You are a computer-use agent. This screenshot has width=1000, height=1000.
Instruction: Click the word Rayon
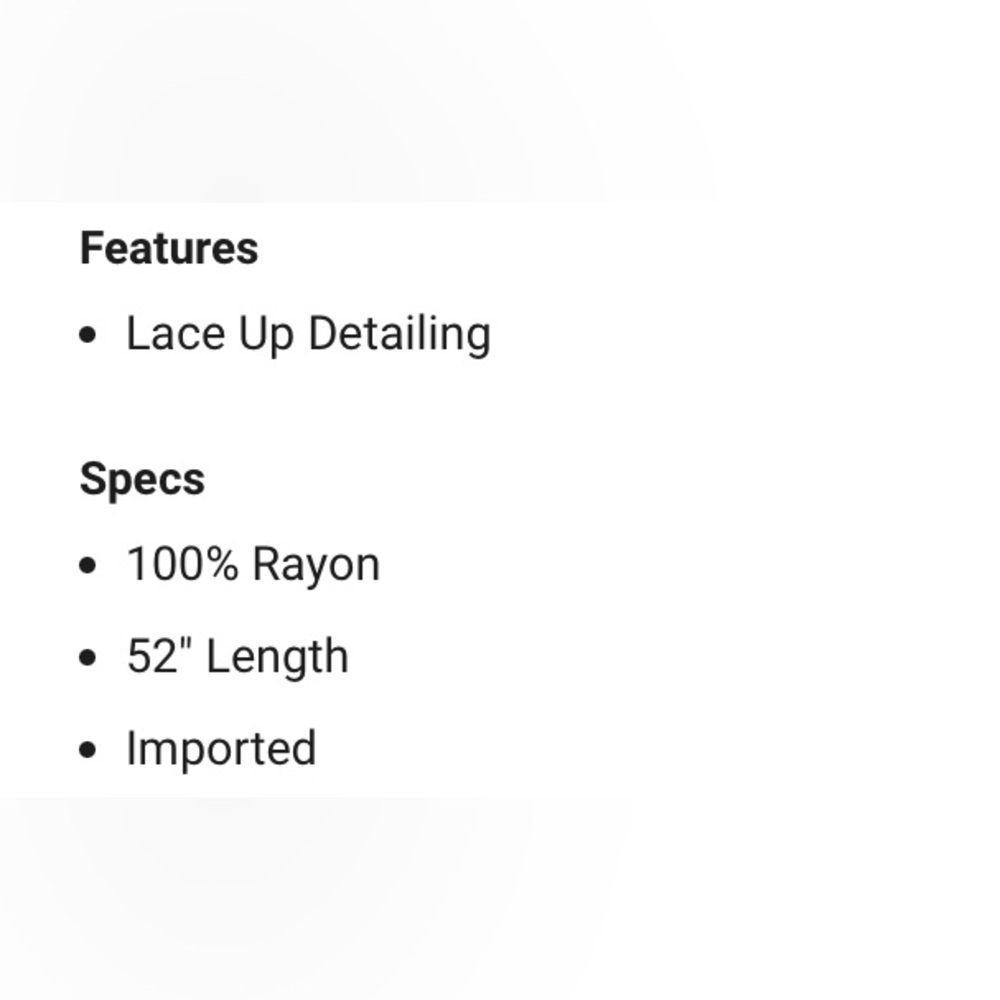[316, 565]
